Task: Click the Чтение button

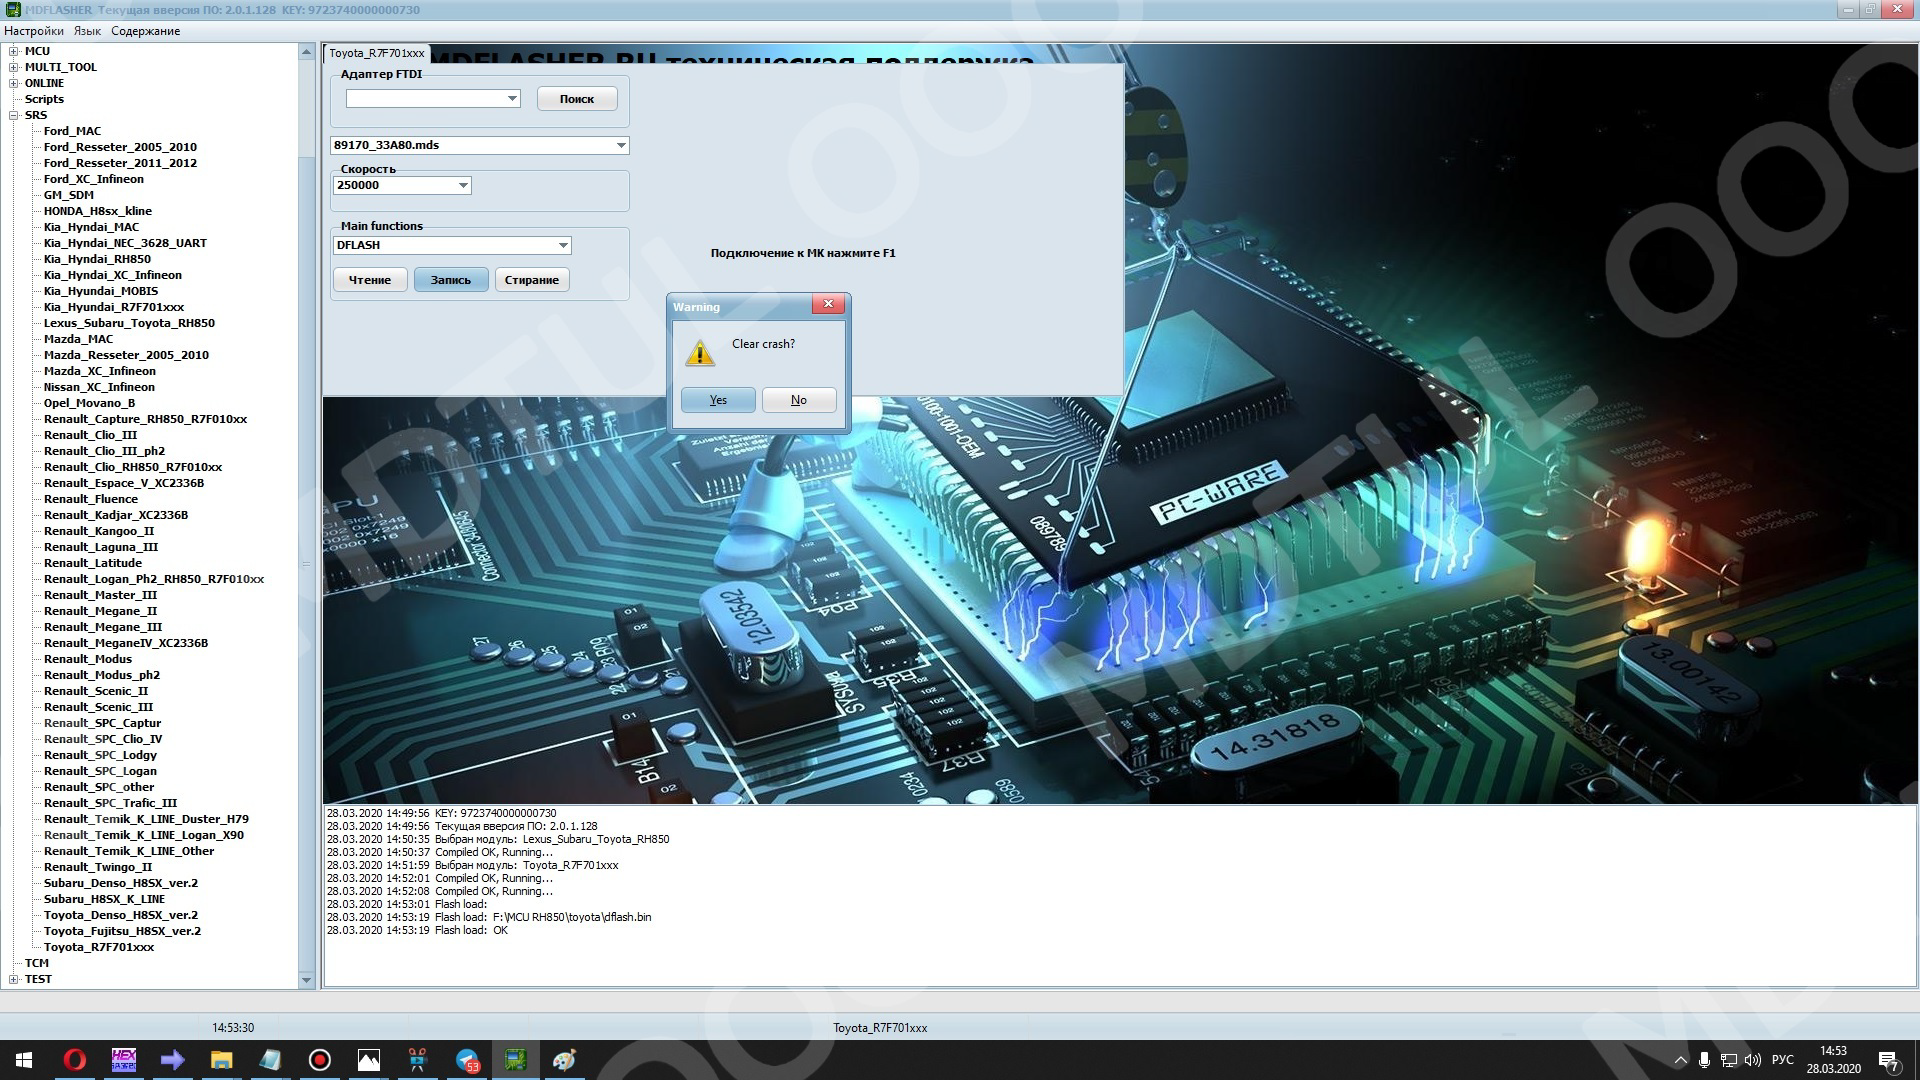Action: click(x=370, y=280)
